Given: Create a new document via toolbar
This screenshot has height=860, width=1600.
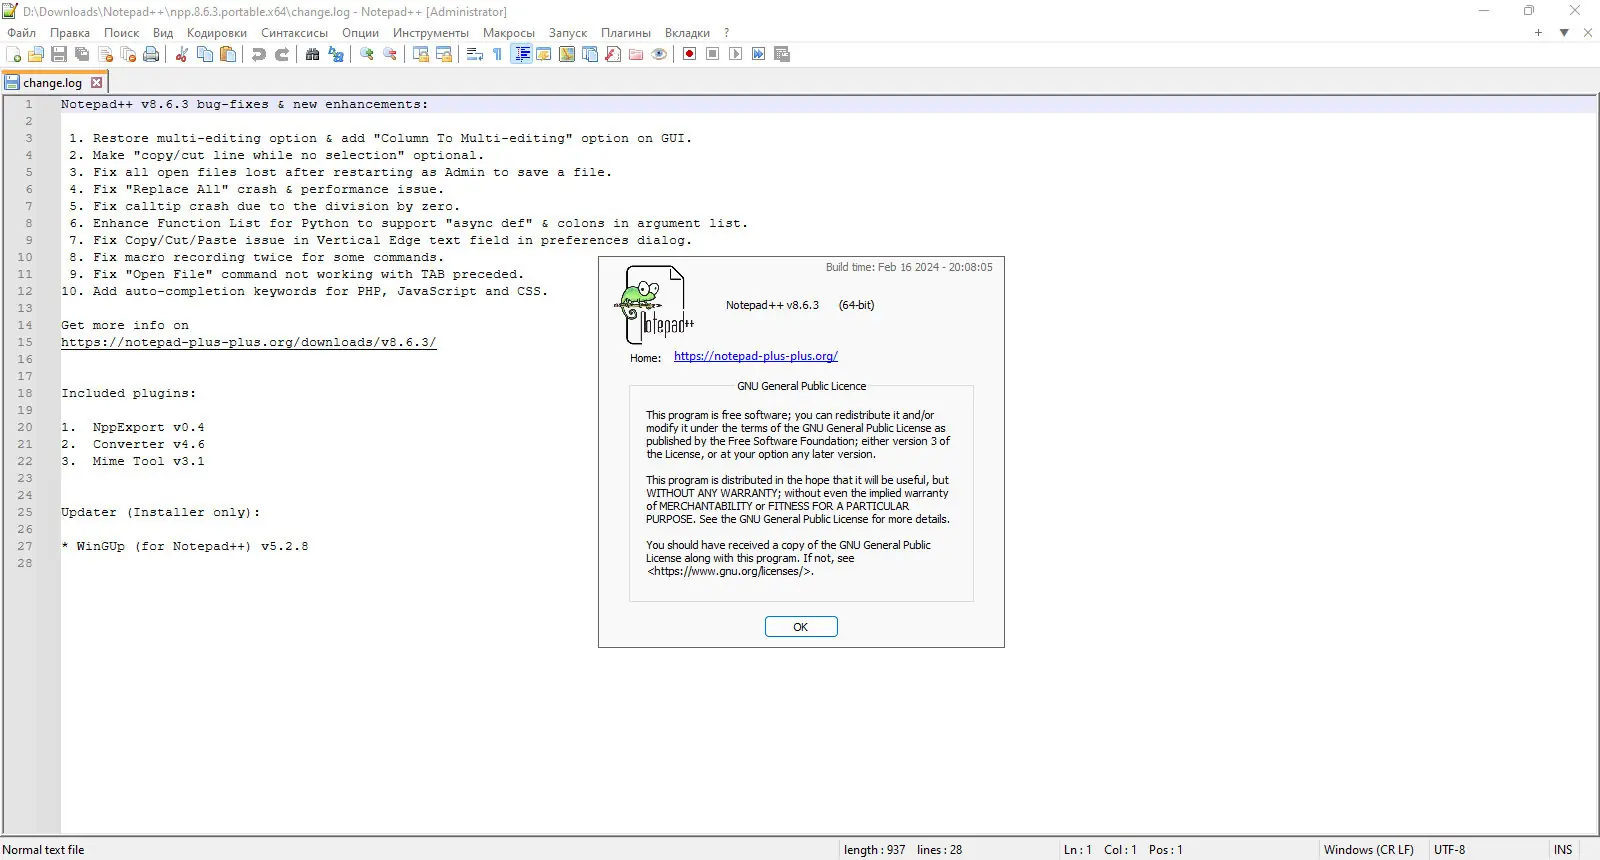Looking at the screenshot, I should coord(14,54).
